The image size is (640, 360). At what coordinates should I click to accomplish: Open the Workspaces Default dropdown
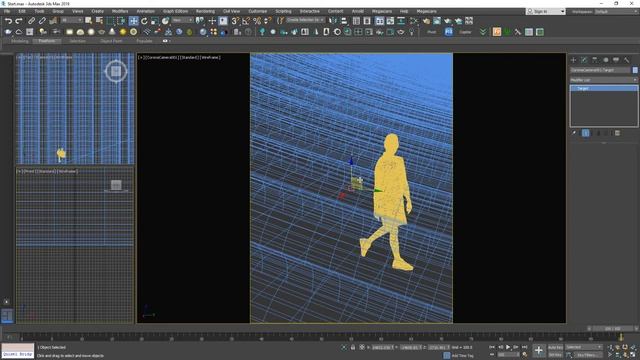pos(616,11)
